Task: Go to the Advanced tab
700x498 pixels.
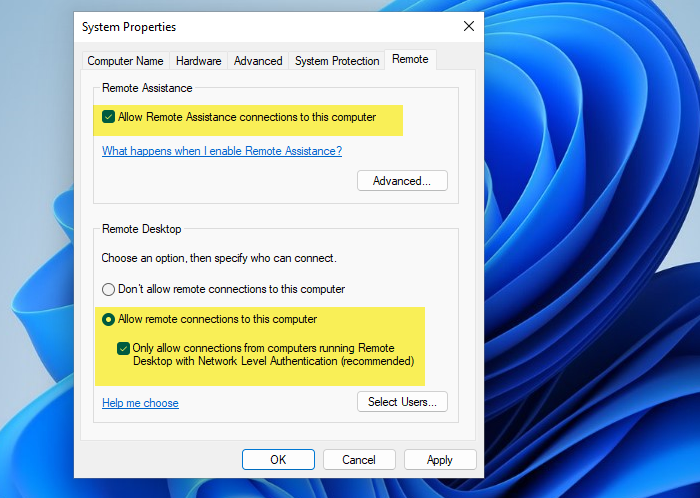Action: tap(258, 61)
